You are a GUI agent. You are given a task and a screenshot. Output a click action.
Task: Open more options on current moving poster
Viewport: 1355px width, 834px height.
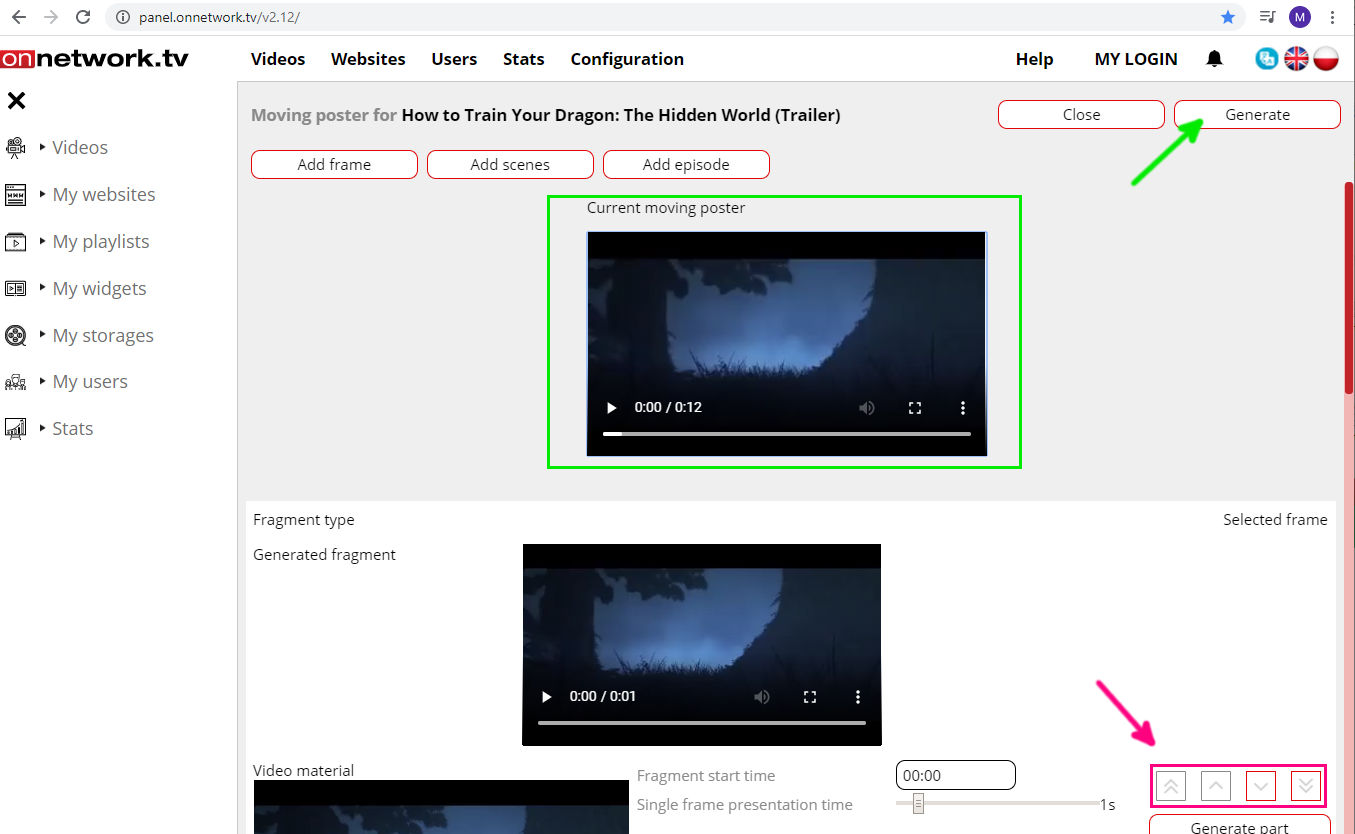click(x=963, y=408)
